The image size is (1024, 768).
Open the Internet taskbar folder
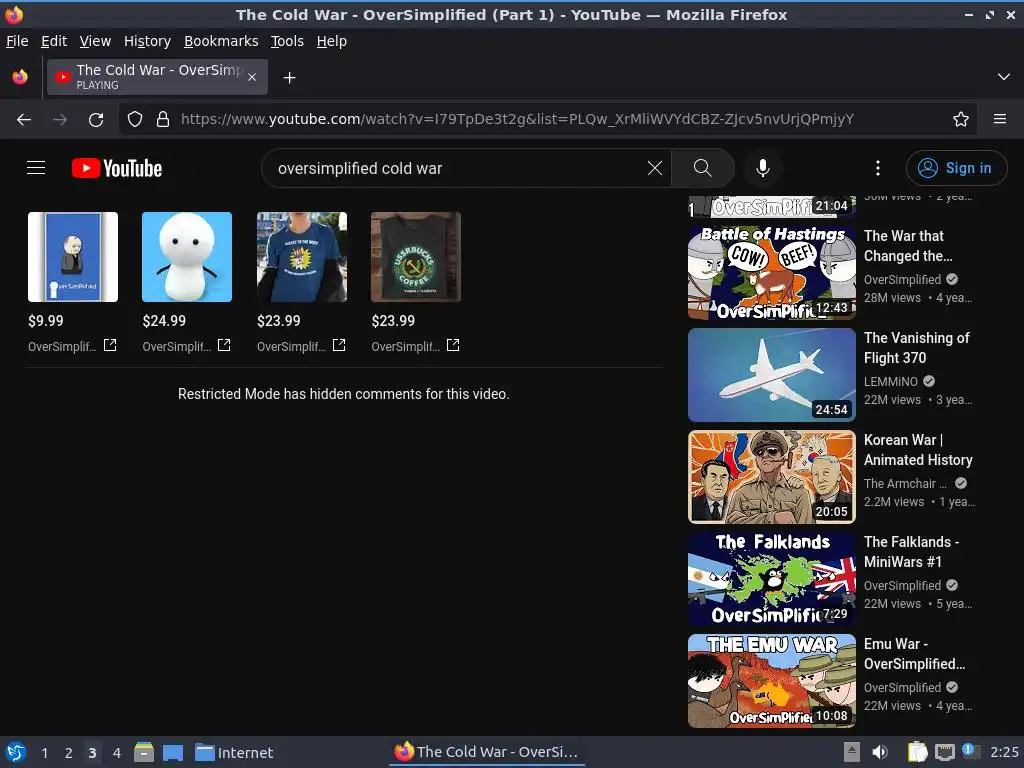234,752
